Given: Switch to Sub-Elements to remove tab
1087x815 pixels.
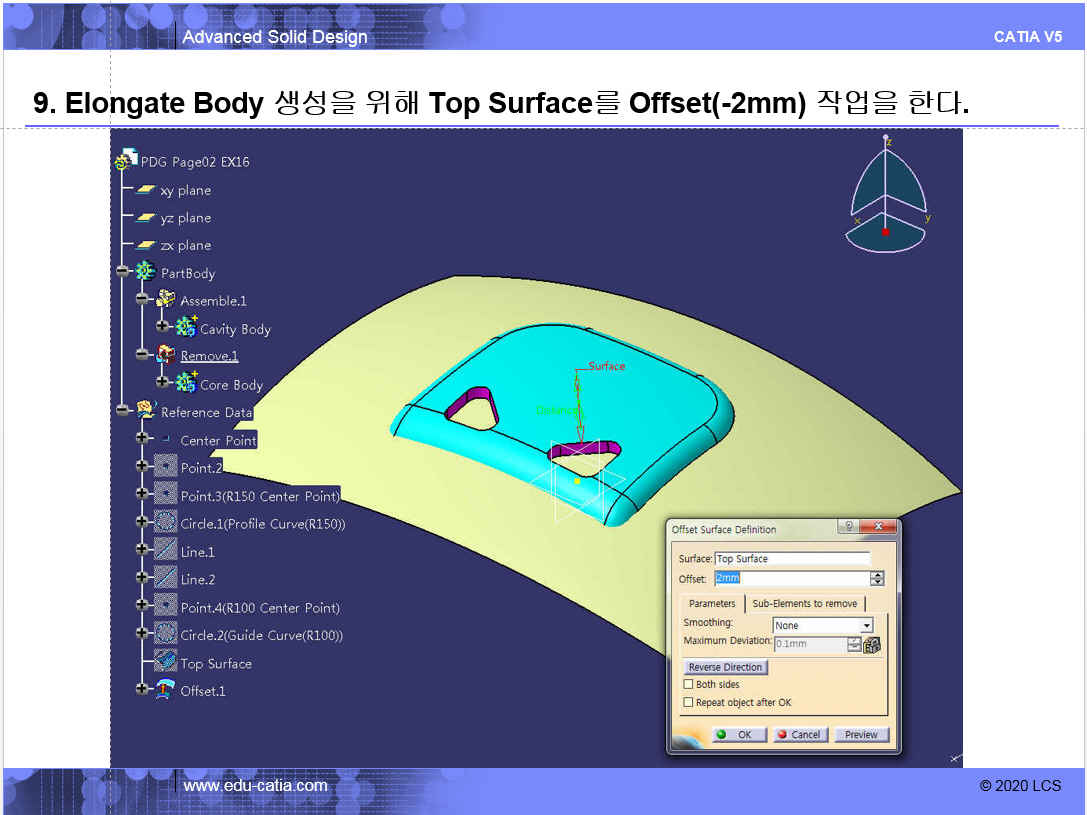Looking at the screenshot, I should click(804, 604).
